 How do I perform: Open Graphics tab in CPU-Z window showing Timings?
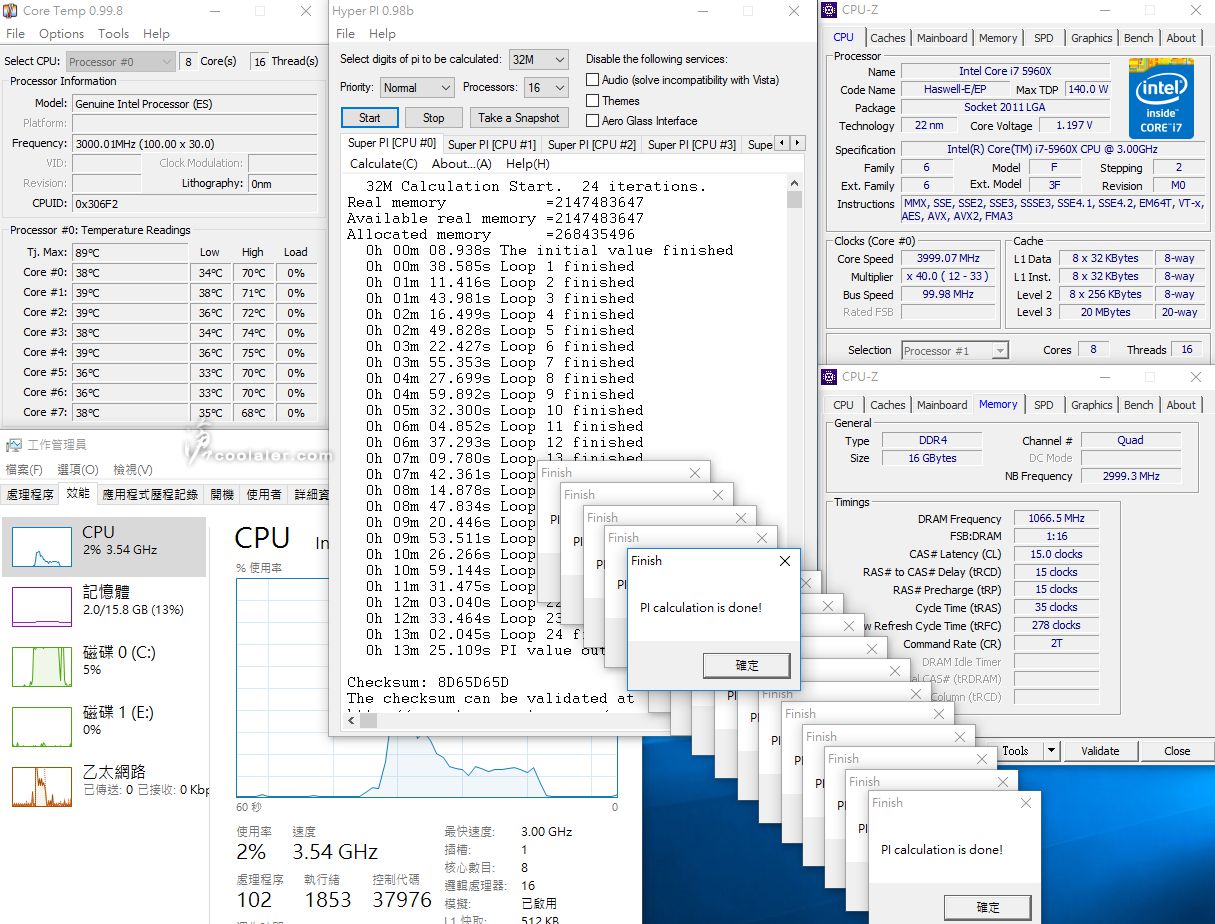[x=1091, y=405]
